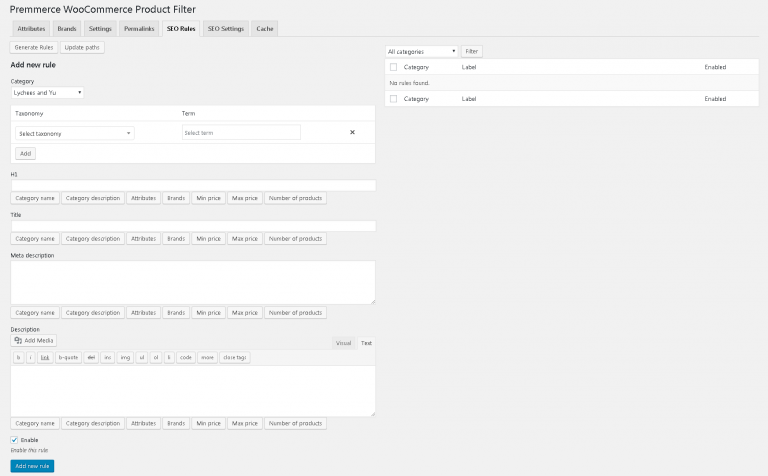This screenshot has width=768, height=476.
Task: Insert Min price variable under H1
Action: coord(209,198)
